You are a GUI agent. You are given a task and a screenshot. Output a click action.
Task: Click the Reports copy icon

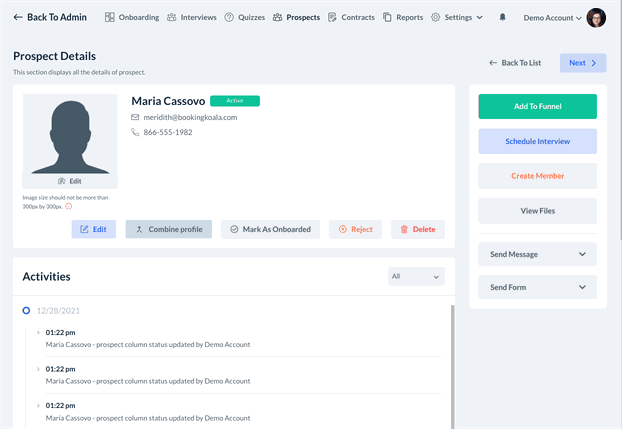387,17
